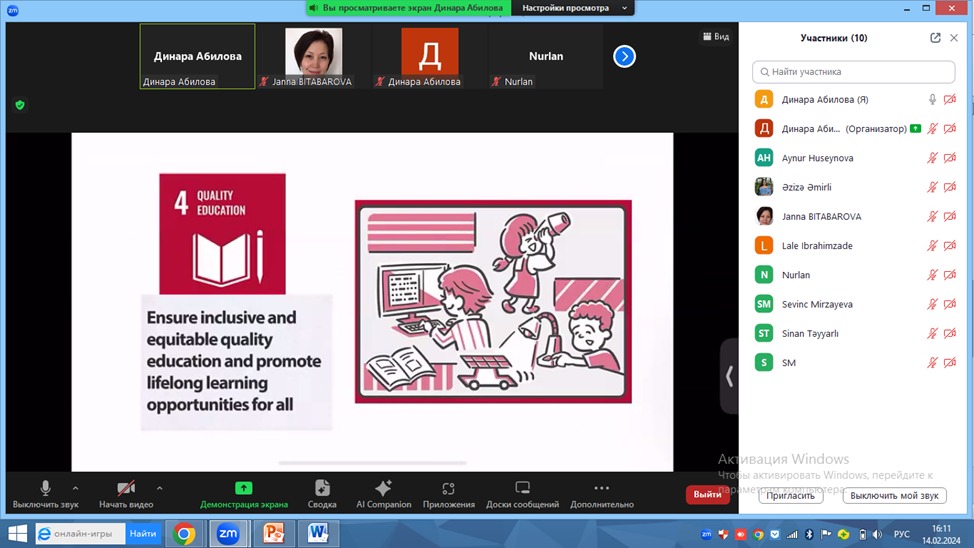Expand audio options arrow next to microphone
974x548 pixels.
click(x=75, y=488)
